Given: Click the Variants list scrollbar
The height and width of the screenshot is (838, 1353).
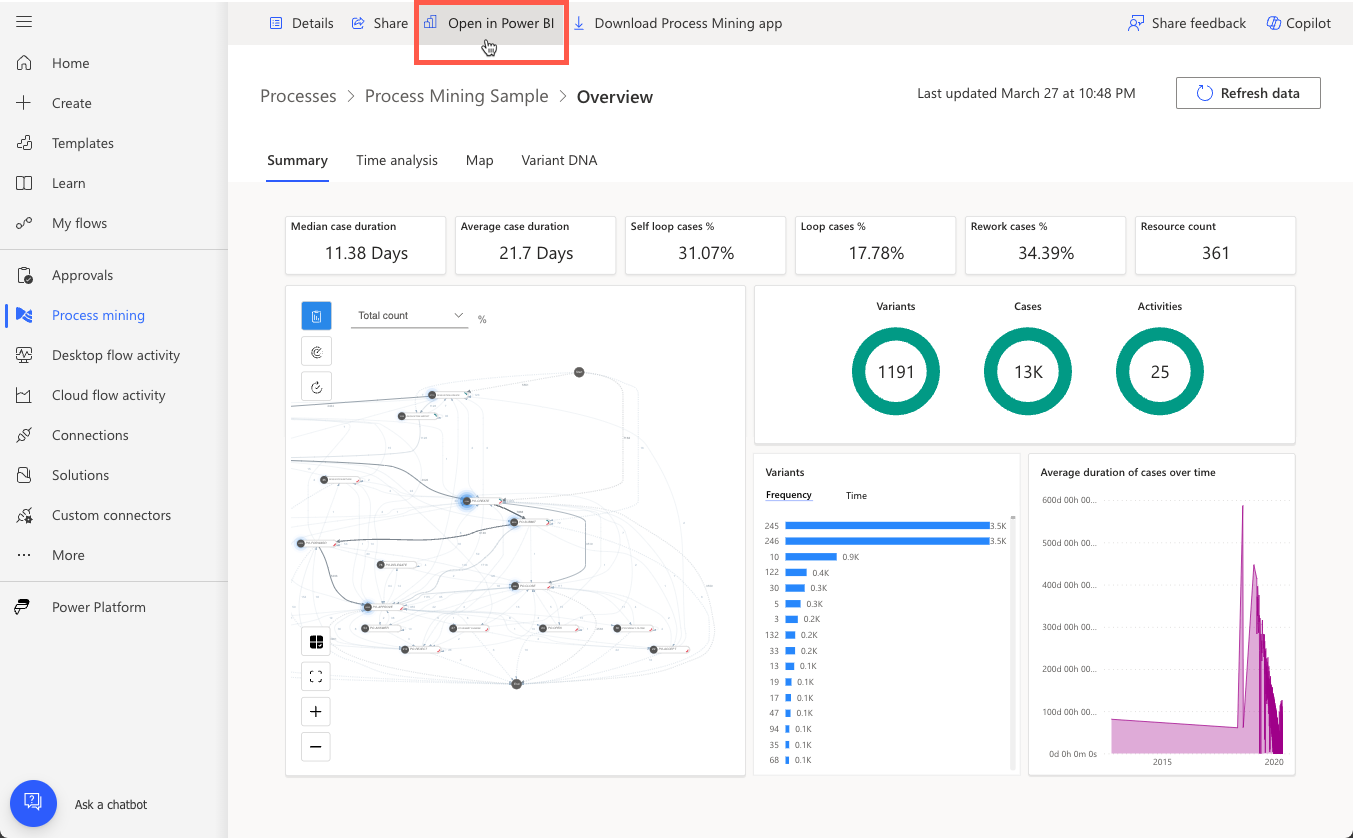Looking at the screenshot, I should pos(1013,641).
